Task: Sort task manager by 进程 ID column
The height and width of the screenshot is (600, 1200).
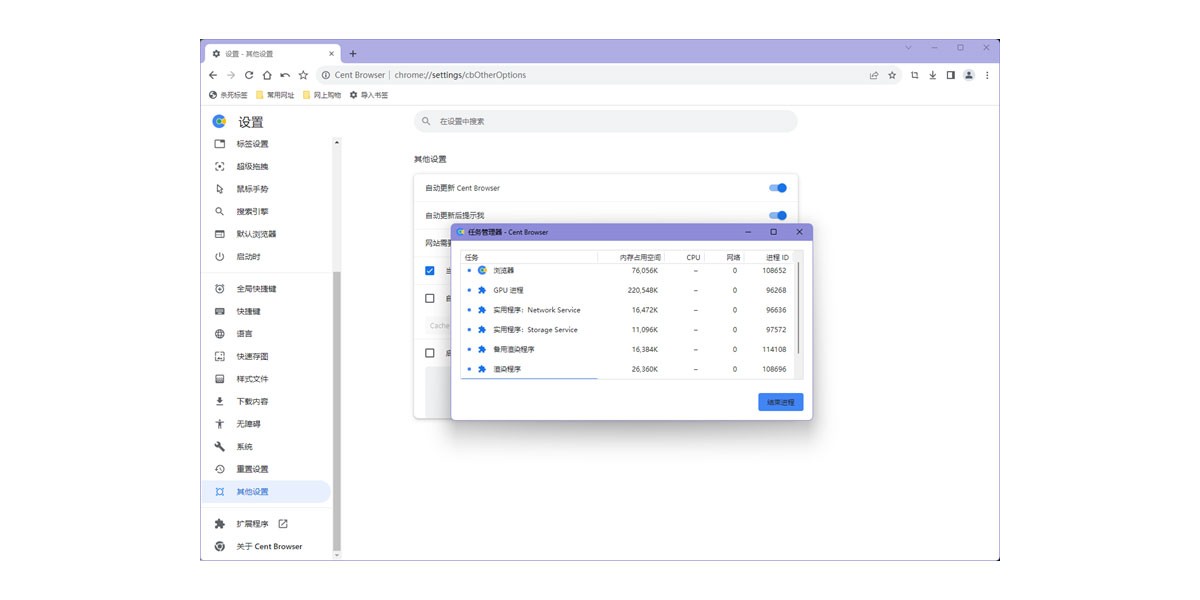Action: click(768, 257)
